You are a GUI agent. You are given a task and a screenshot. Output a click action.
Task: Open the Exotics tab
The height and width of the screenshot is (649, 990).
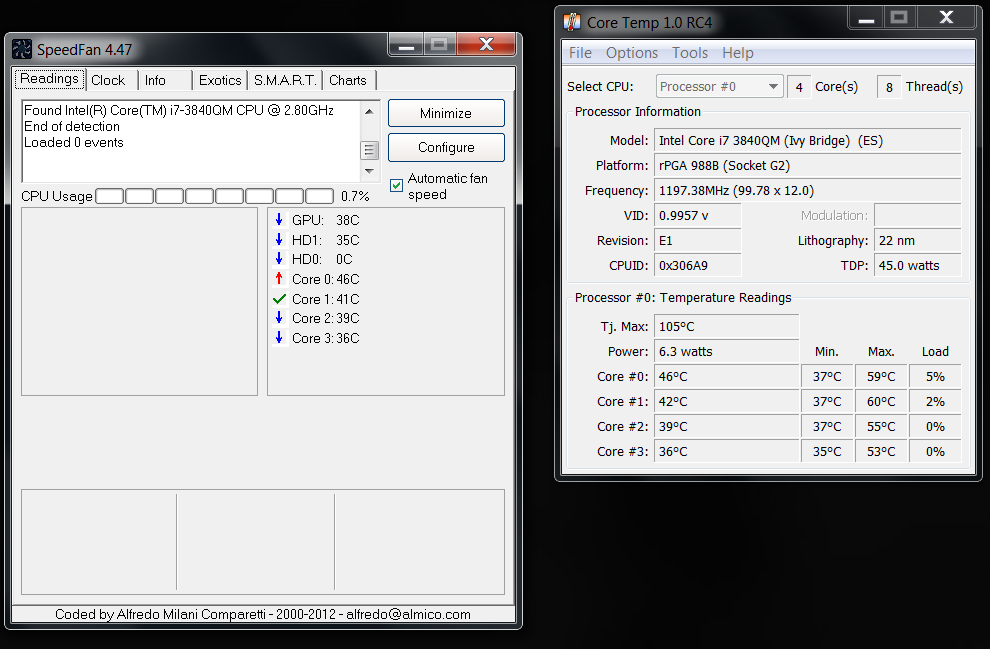pyautogui.click(x=220, y=80)
